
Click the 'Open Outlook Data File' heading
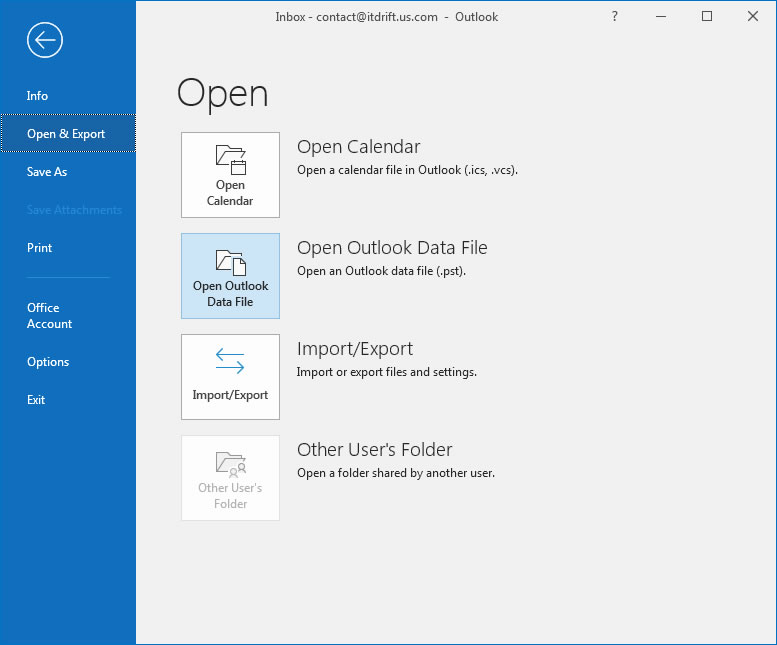[392, 248]
